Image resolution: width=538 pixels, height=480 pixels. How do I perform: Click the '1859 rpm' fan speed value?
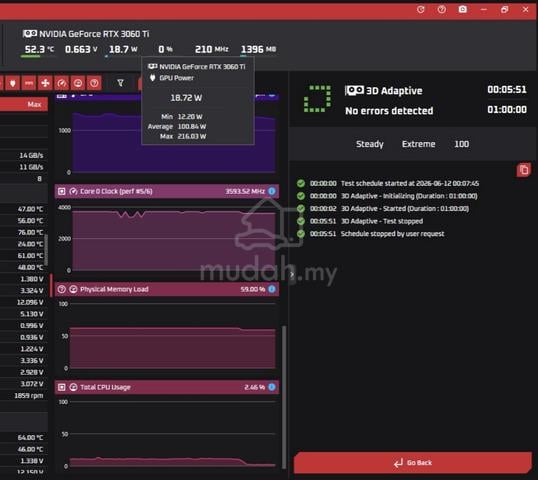[28, 396]
